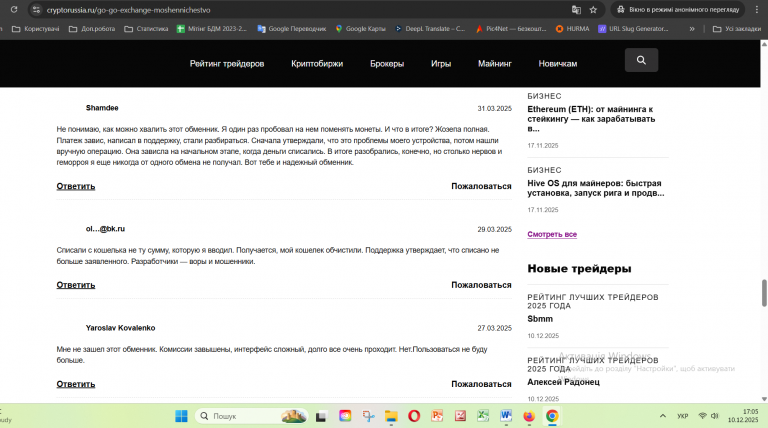Open the Новичкам menu item
The image size is (768, 428).
tap(558, 64)
